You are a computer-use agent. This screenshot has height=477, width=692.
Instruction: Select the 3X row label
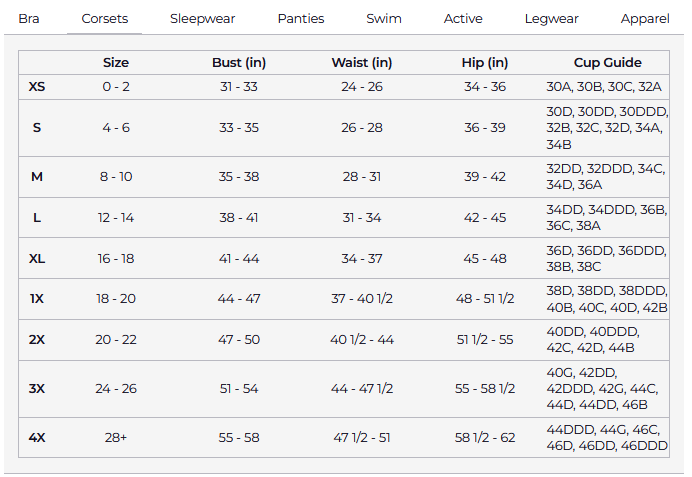pyautogui.click(x=37, y=389)
